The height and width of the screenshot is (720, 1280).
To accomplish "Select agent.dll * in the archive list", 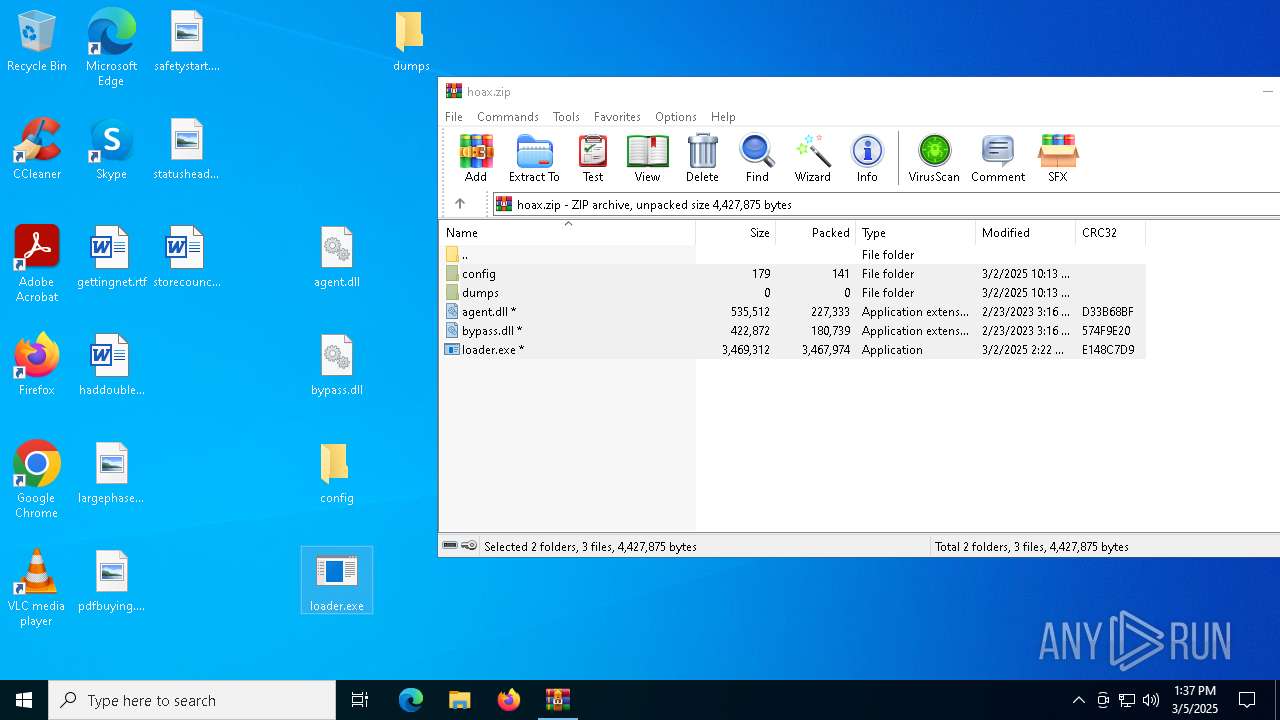I will pyautogui.click(x=792, y=312).
